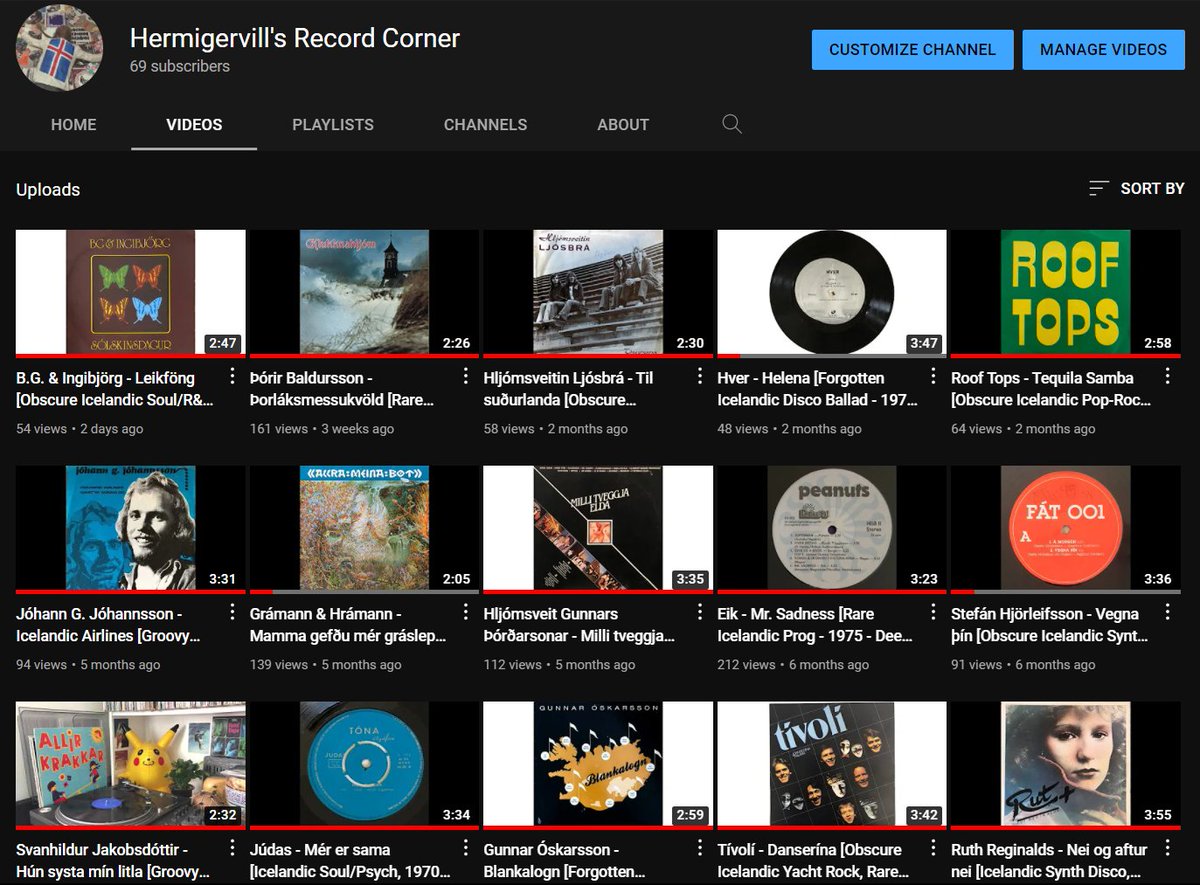Open the options menu for Ruth Reginalds video
The height and width of the screenshot is (885, 1200).
point(1168,848)
